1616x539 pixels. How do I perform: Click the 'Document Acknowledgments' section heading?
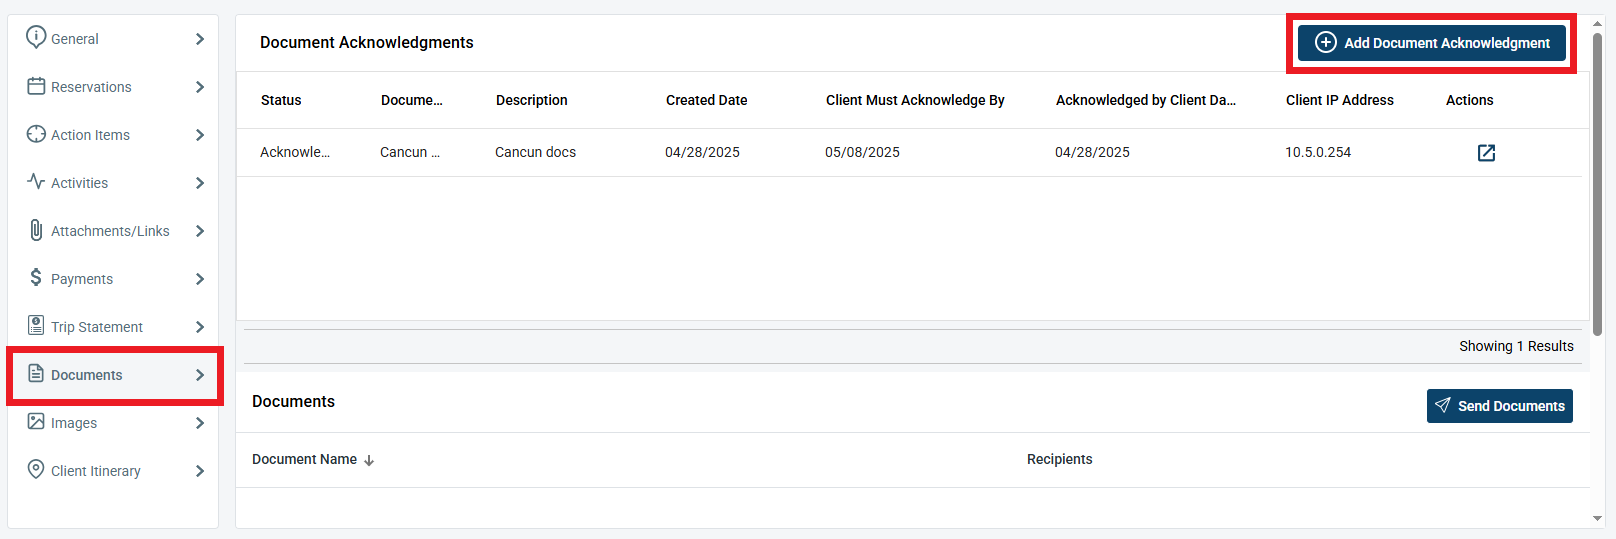point(367,42)
